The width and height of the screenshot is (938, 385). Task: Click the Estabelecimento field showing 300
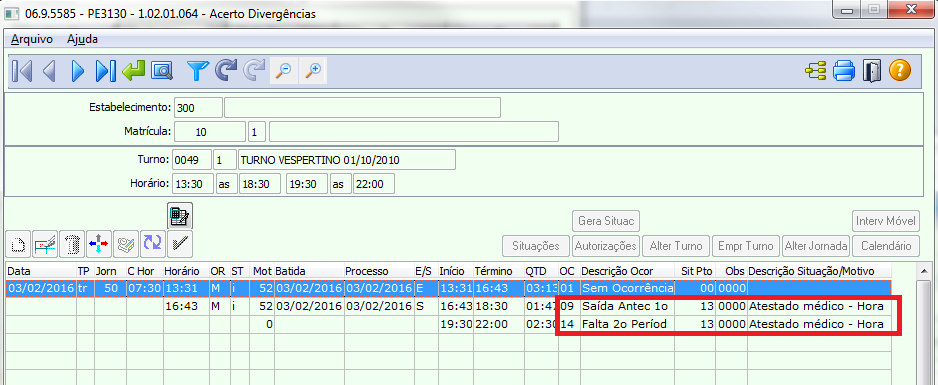pos(198,108)
